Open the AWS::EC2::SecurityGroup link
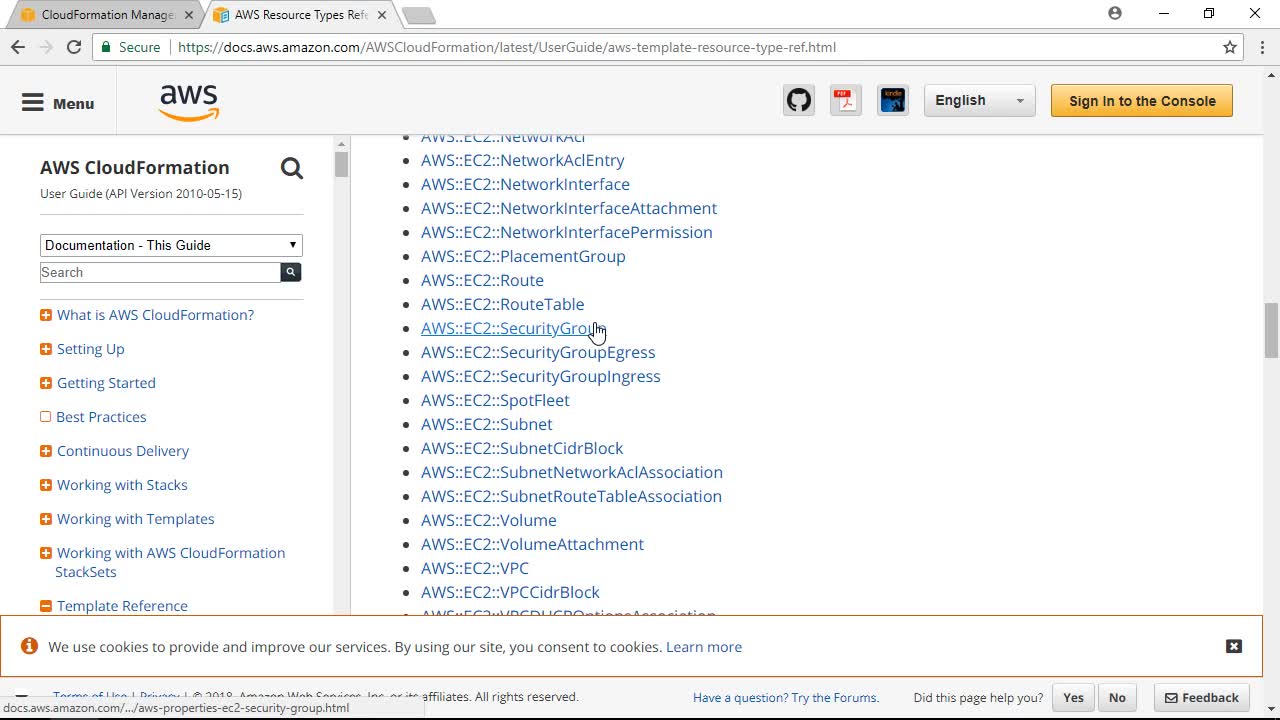Viewport: 1280px width, 720px height. 512,328
